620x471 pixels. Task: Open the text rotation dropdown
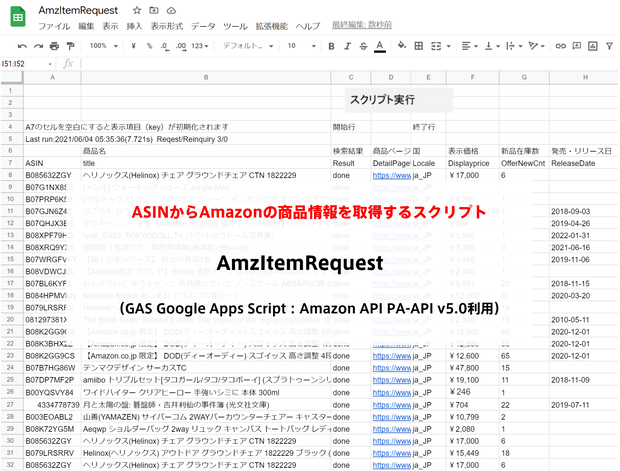(x=537, y=46)
